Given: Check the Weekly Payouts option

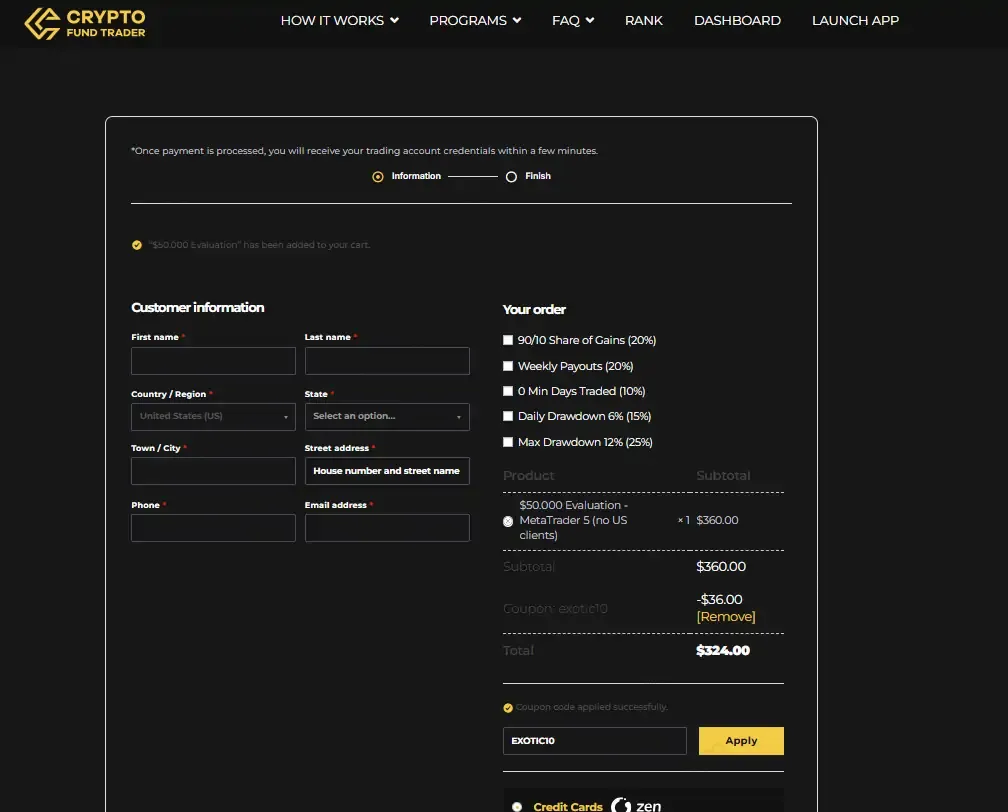Looking at the screenshot, I should [x=508, y=365].
